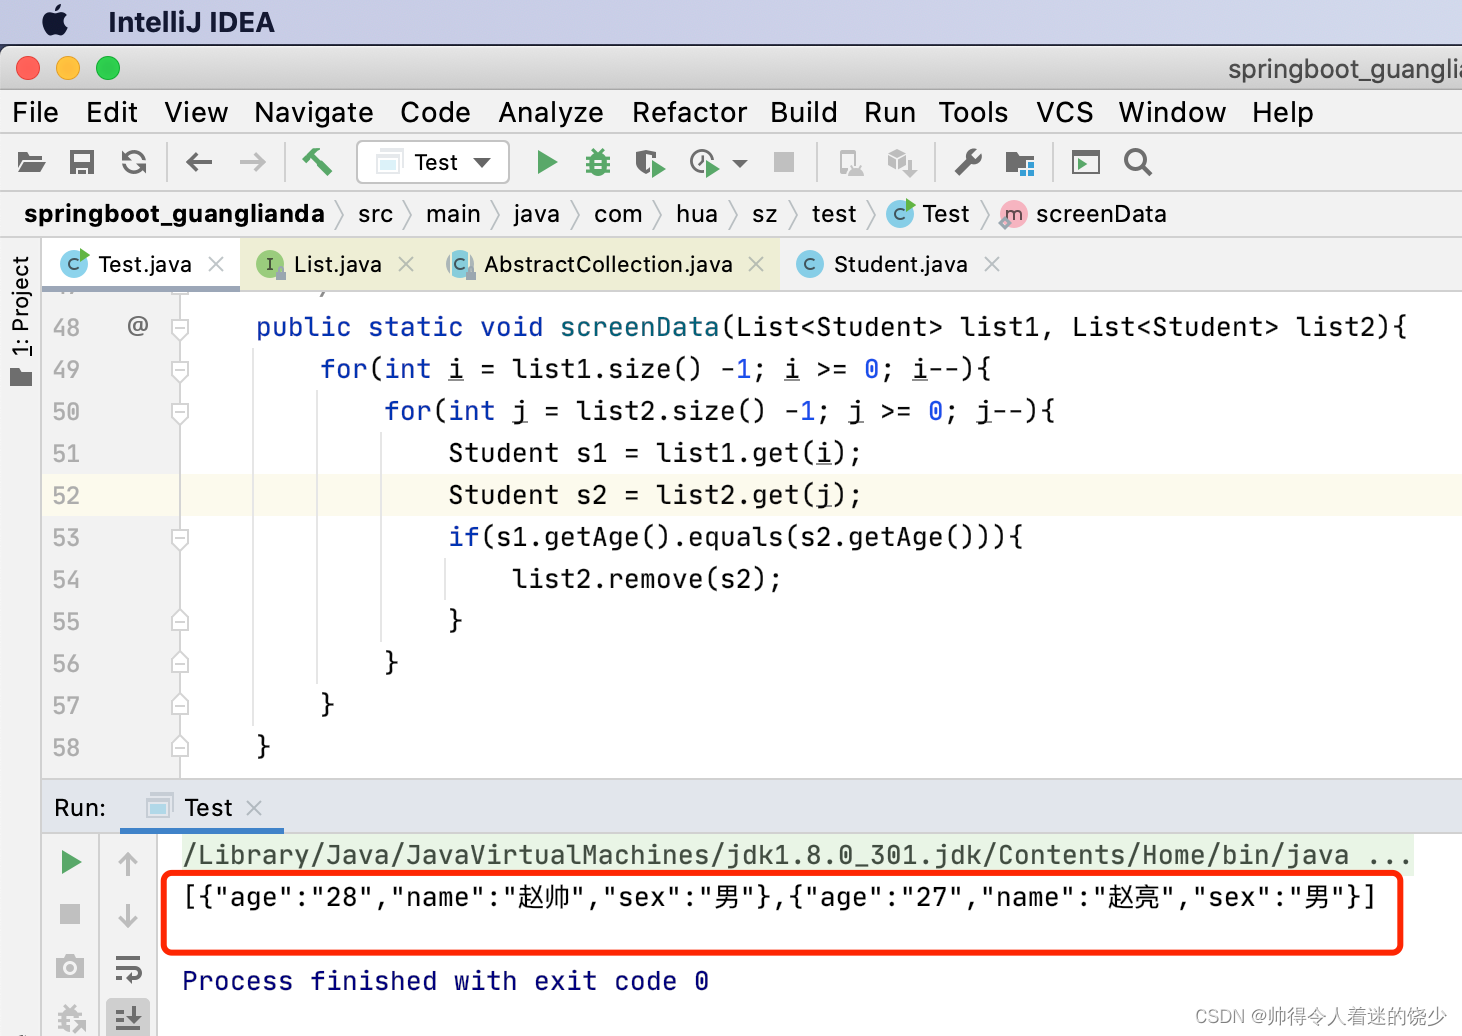Open the Navigate menu
The height and width of the screenshot is (1036, 1462).
point(314,112)
